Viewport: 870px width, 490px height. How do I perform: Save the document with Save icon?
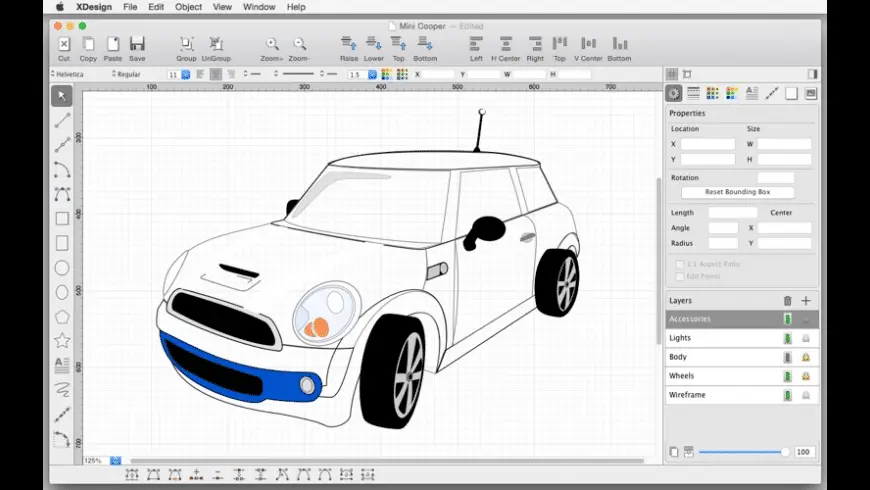(x=137, y=49)
